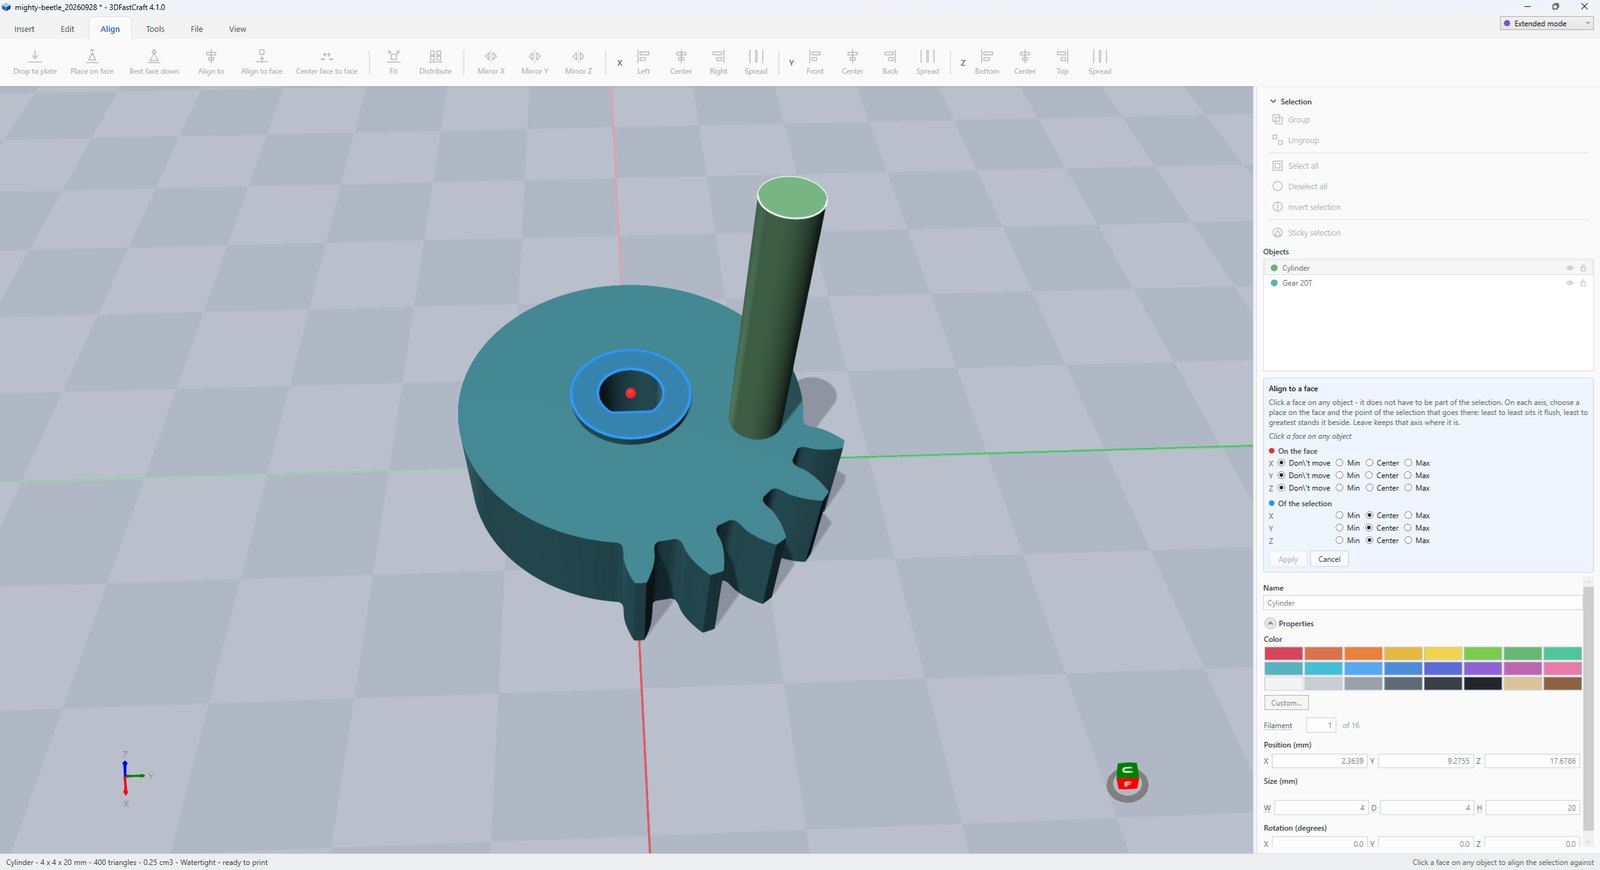Cancel the Align to a face operation

[x=1329, y=559]
